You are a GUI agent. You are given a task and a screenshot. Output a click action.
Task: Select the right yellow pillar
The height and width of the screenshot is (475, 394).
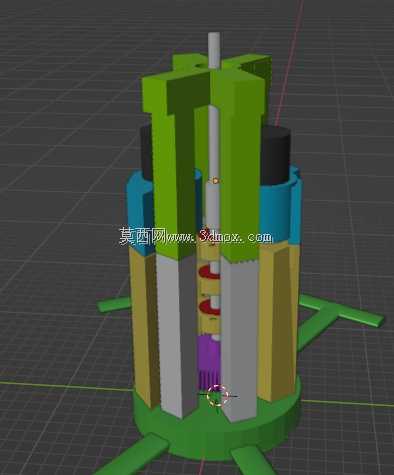click(278, 322)
